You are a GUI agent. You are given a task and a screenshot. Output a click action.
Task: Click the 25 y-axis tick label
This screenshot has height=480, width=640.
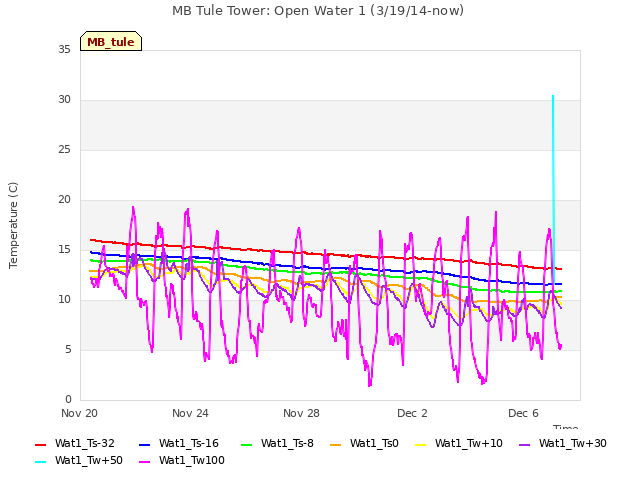pyautogui.click(x=64, y=150)
